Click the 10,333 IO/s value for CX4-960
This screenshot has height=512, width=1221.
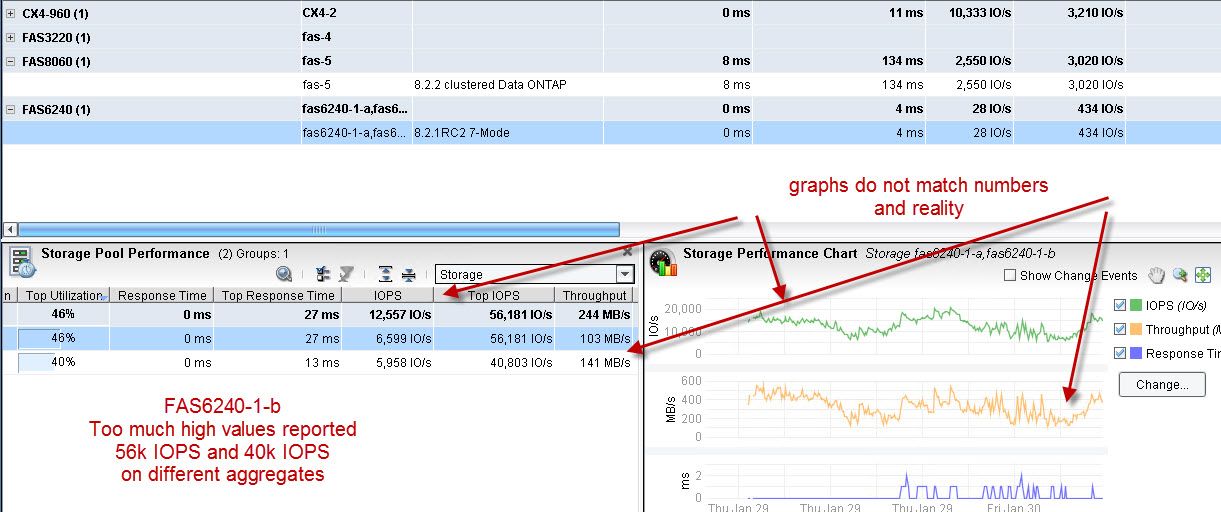980,13
